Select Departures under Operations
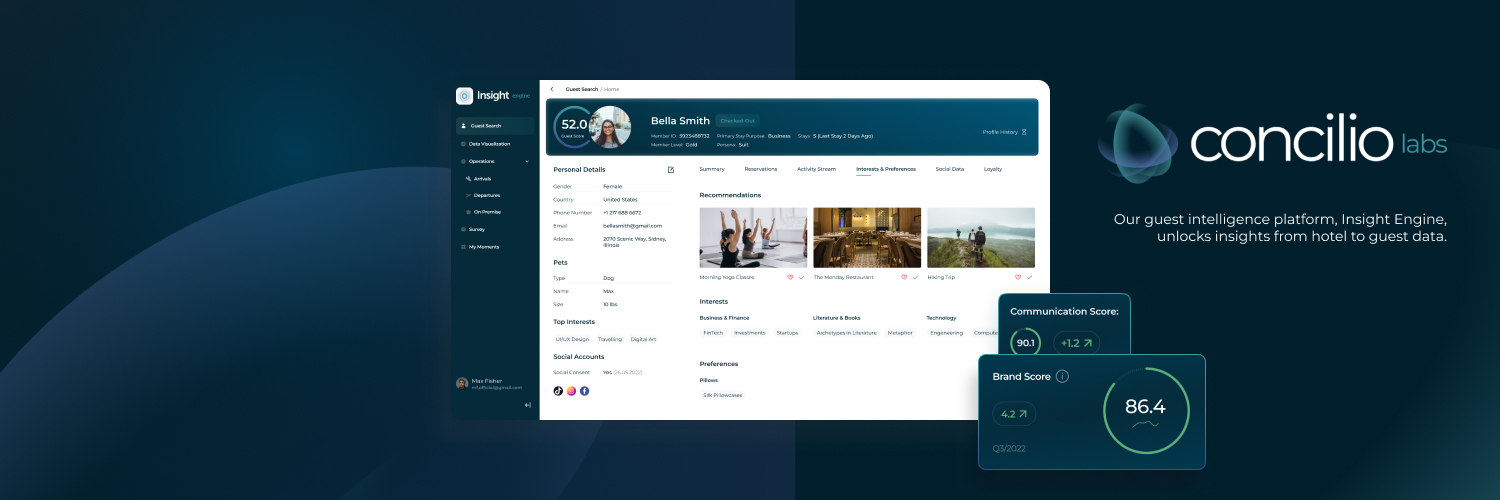1500x500 pixels. pyautogui.click(x=487, y=196)
